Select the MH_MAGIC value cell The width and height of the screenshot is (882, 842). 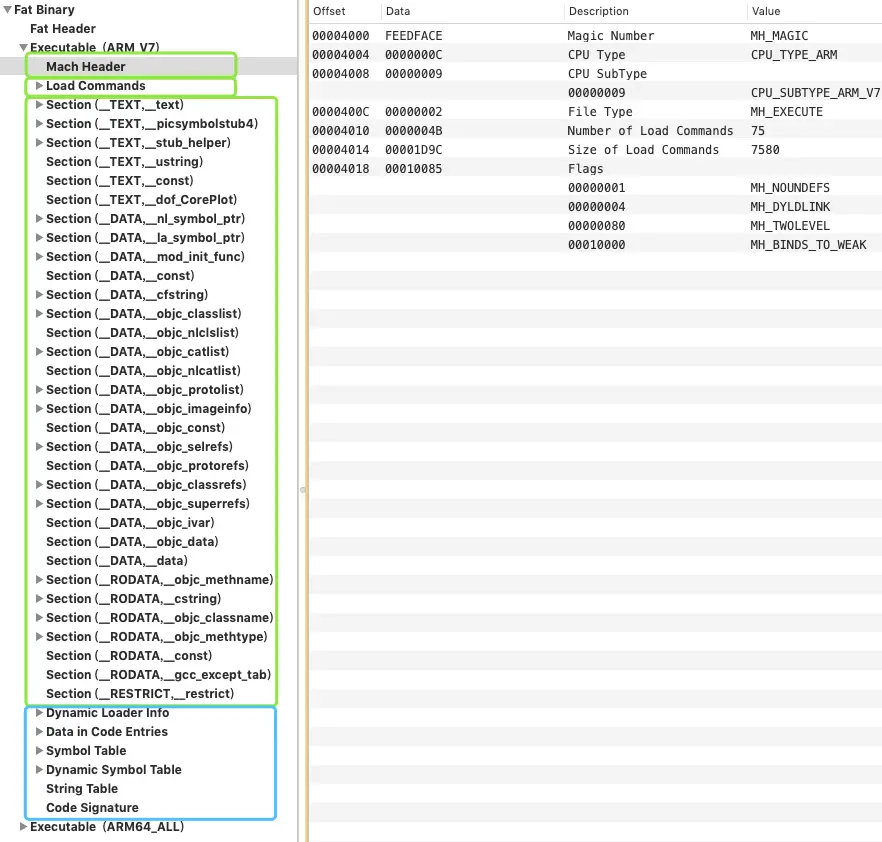(779, 36)
